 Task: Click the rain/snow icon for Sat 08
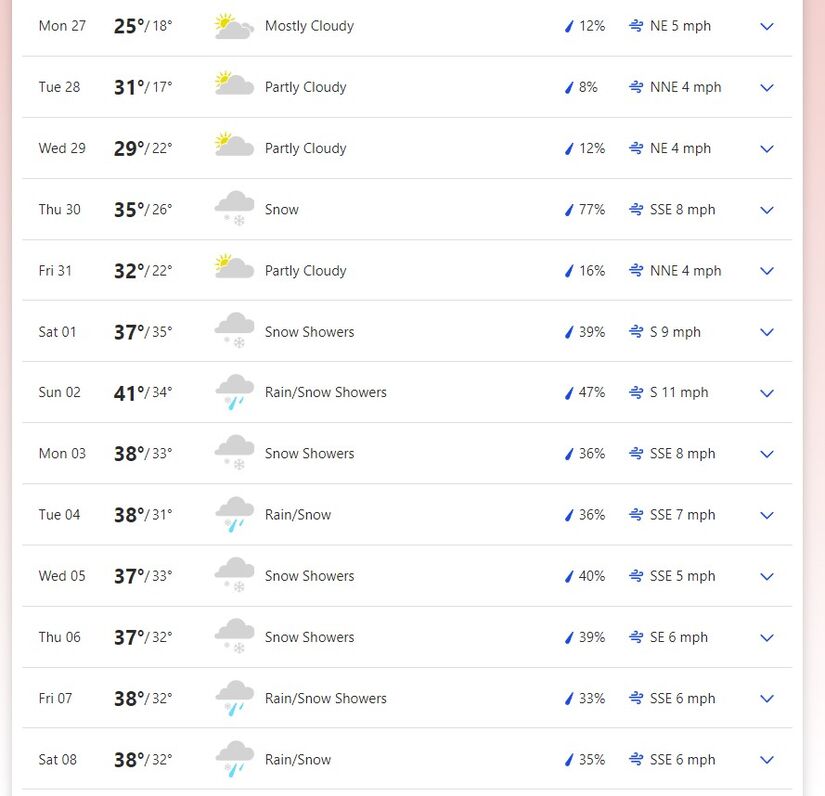tap(234, 759)
